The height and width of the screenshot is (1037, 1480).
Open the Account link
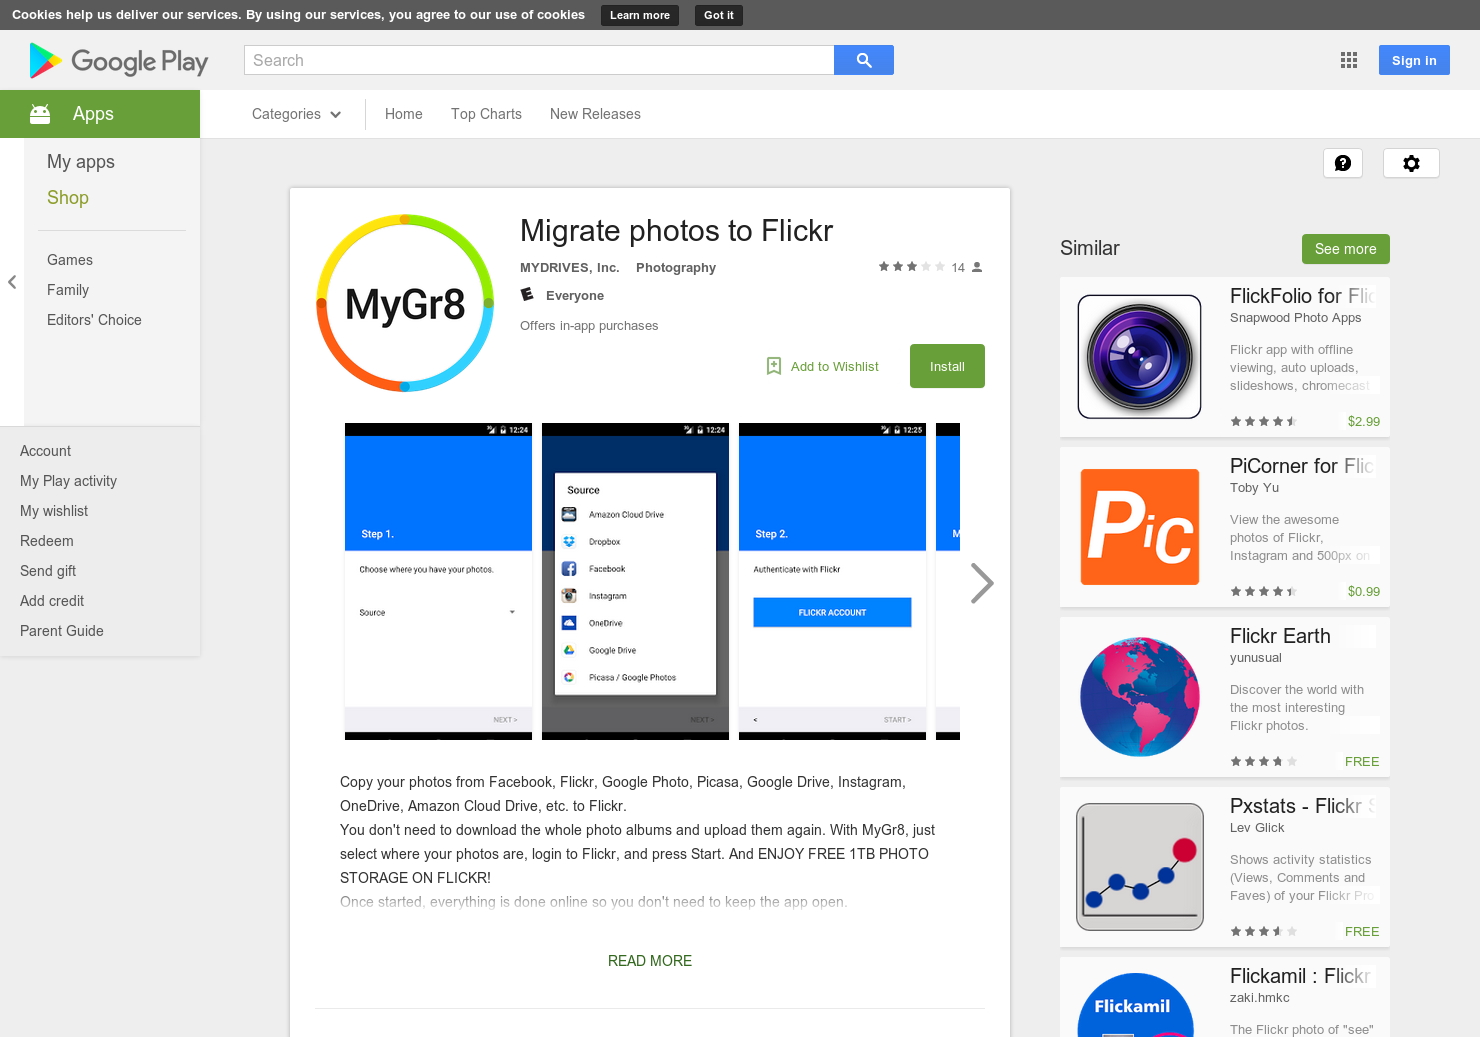point(45,451)
